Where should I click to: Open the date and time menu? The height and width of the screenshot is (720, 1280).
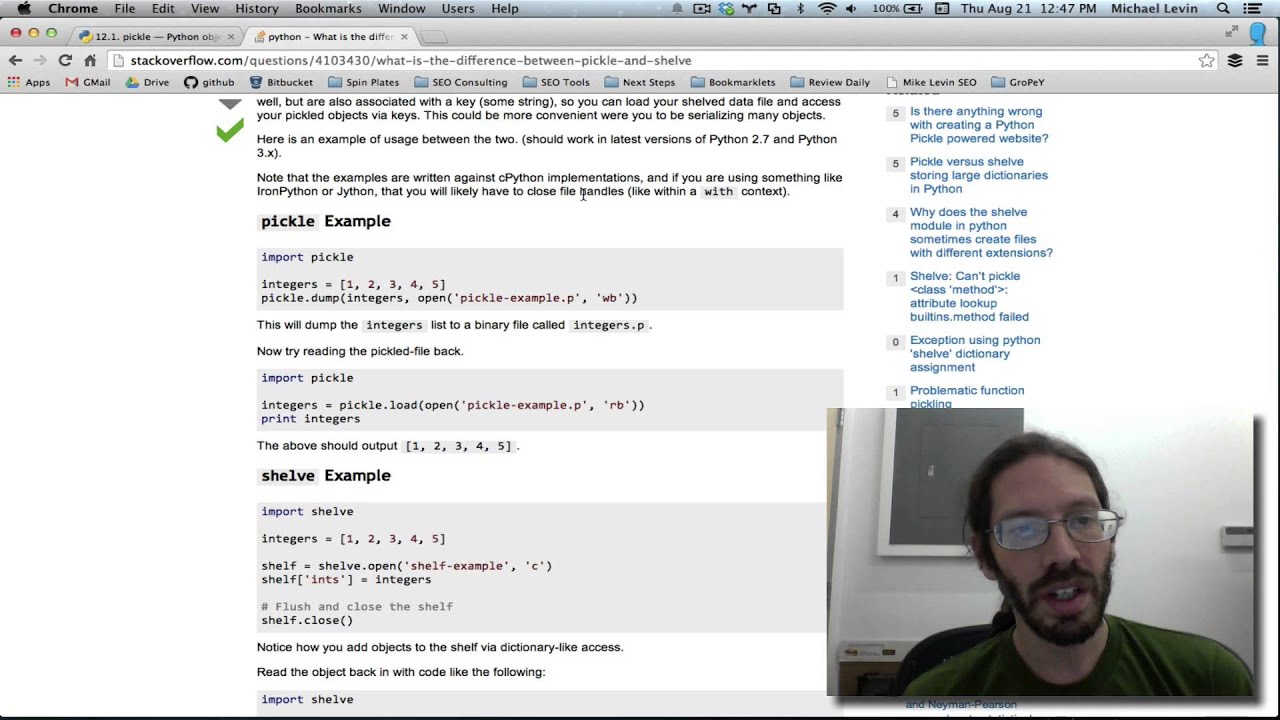click(1028, 8)
